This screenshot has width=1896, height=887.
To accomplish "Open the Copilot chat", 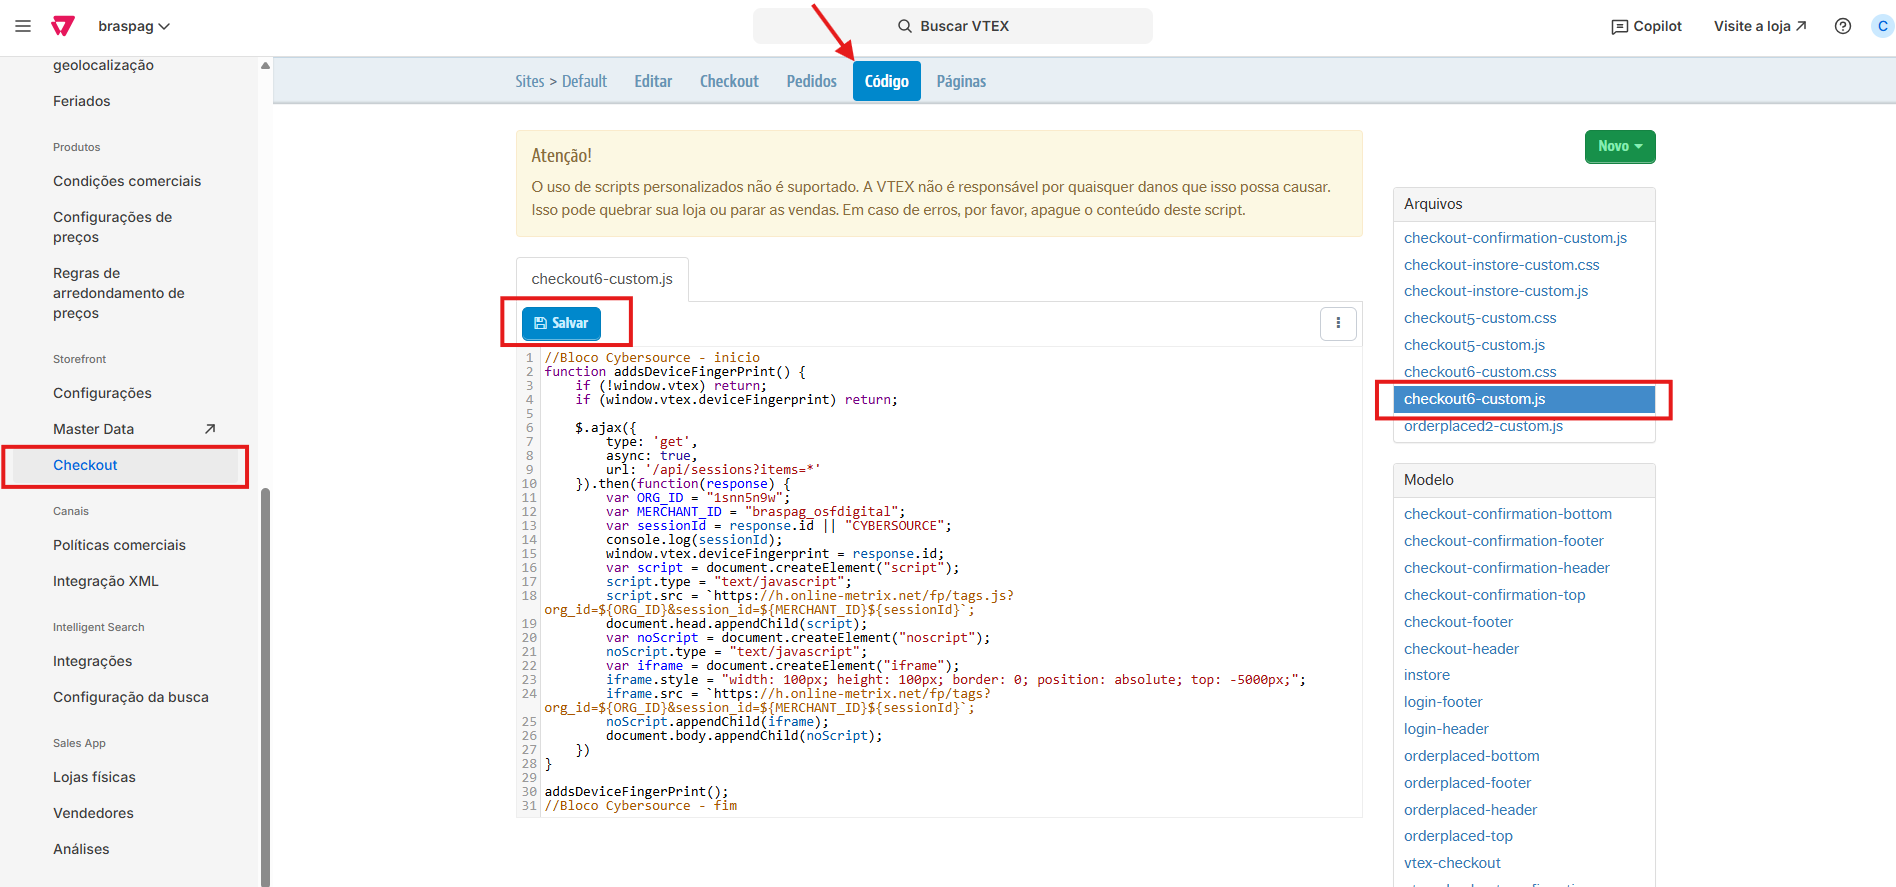I will (1646, 26).
